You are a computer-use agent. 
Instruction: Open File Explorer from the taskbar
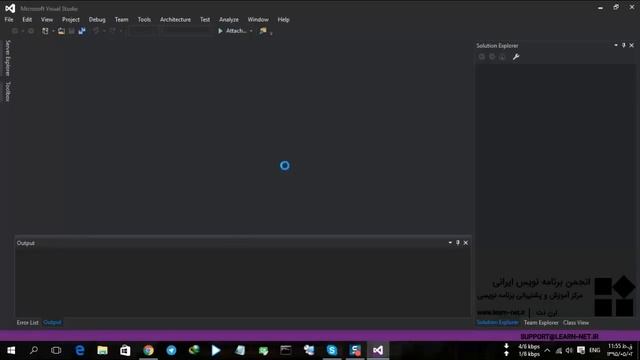point(102,350)
